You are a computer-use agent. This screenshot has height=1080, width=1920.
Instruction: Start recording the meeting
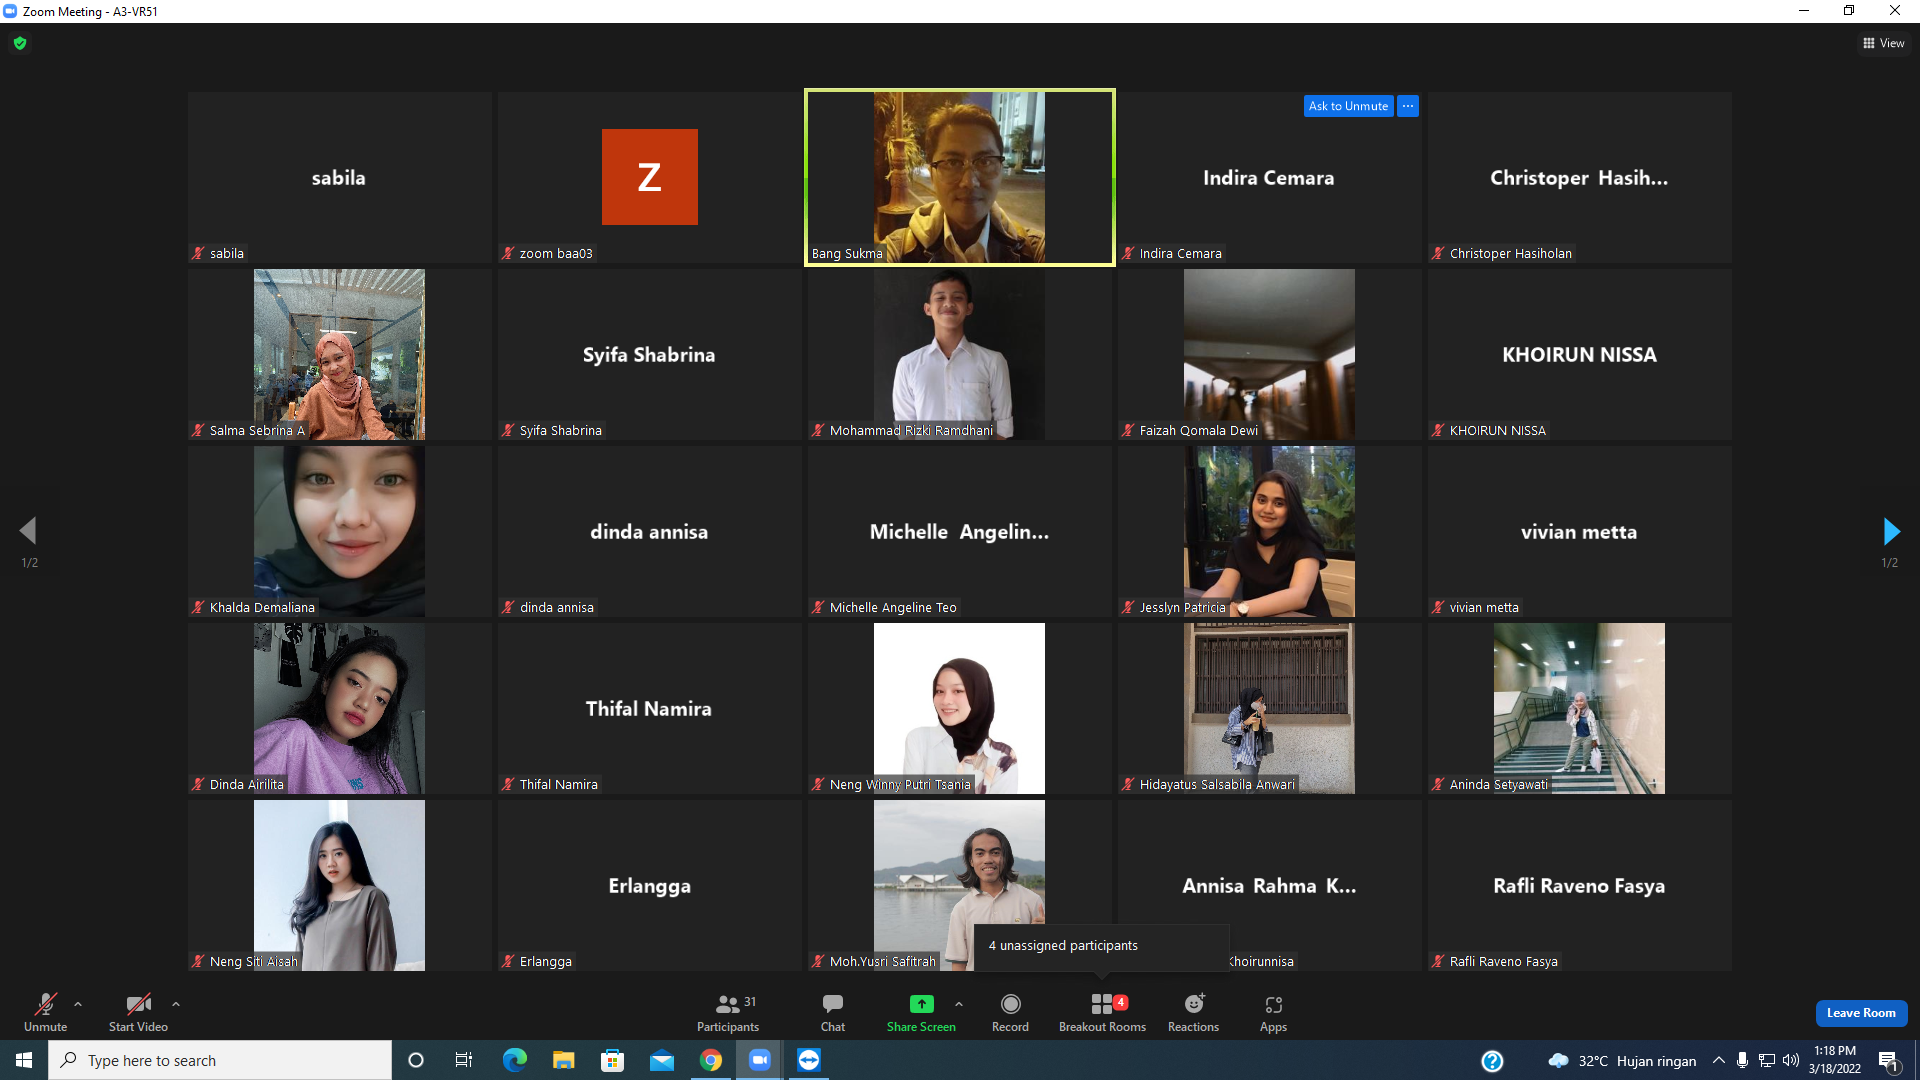tap(1010, 1011)
